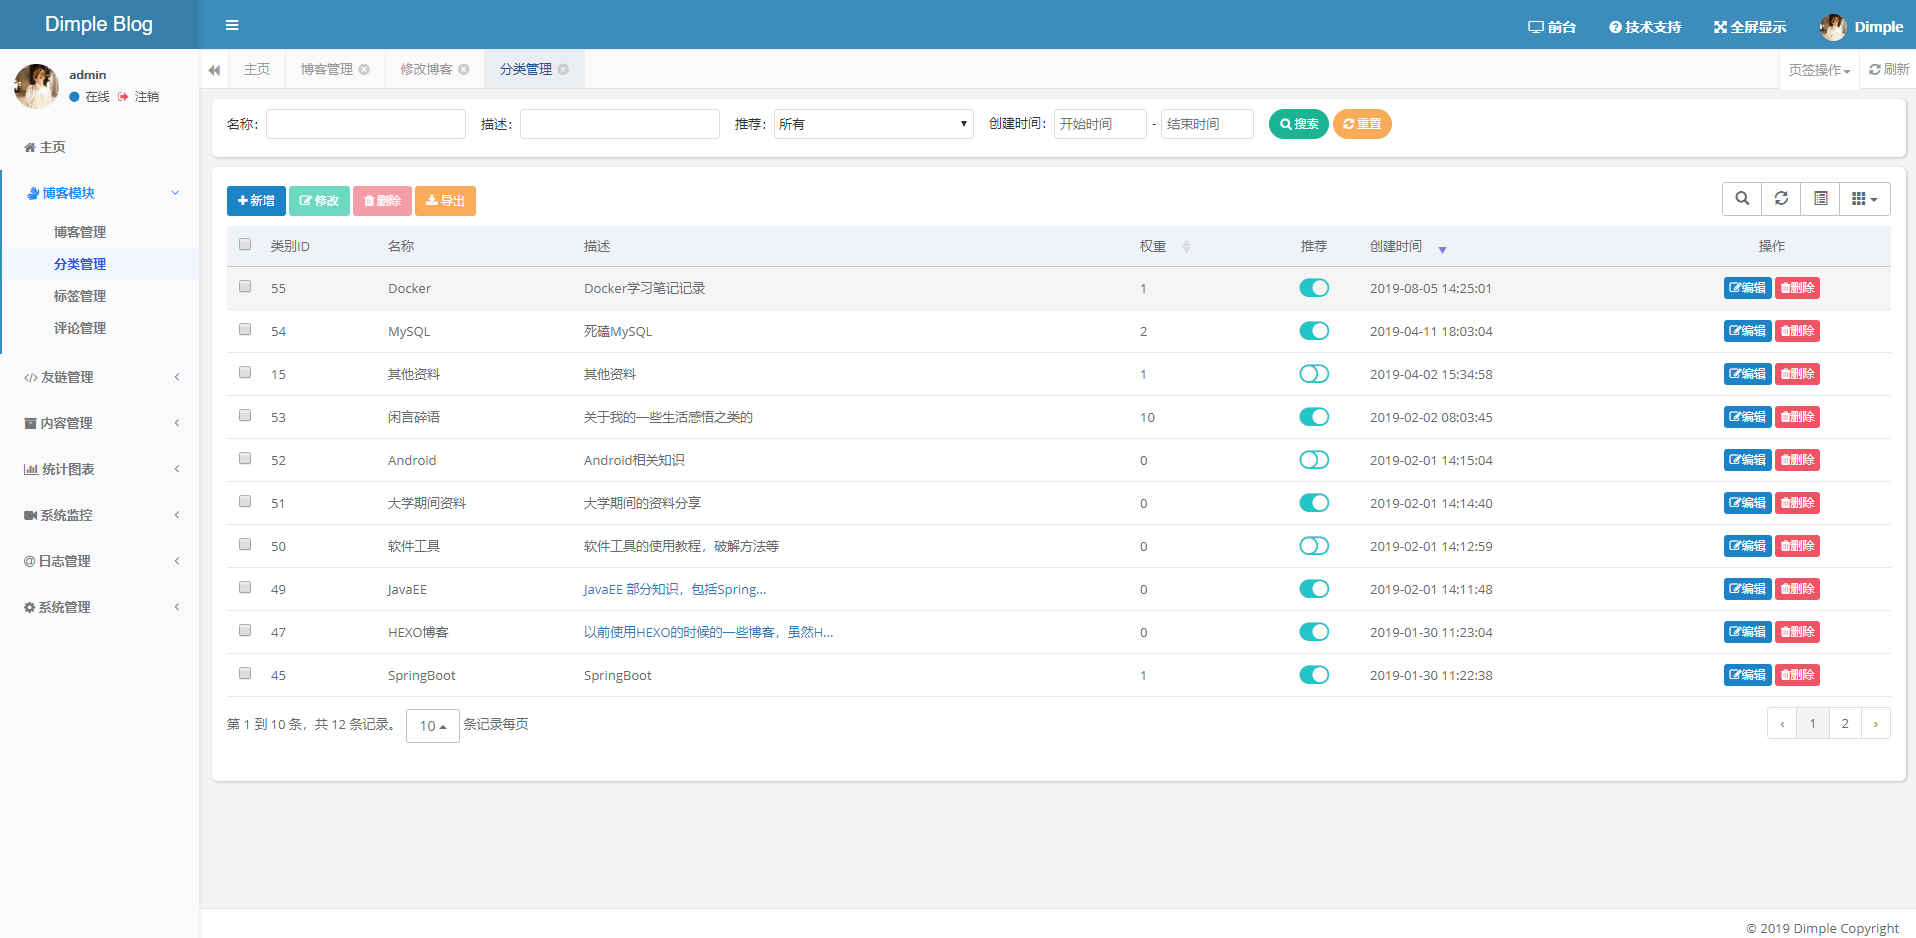The width and height of the screenshot is (1916, 938).
Task: Expand the 统计图表 sidebar menu
Action: pyautogui.click(x=100, y=469)
